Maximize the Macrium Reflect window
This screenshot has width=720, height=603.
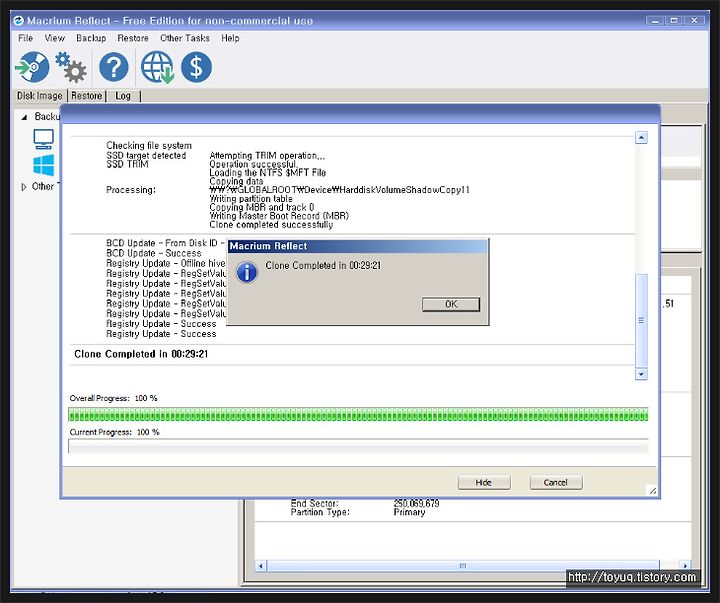[674, 21]
